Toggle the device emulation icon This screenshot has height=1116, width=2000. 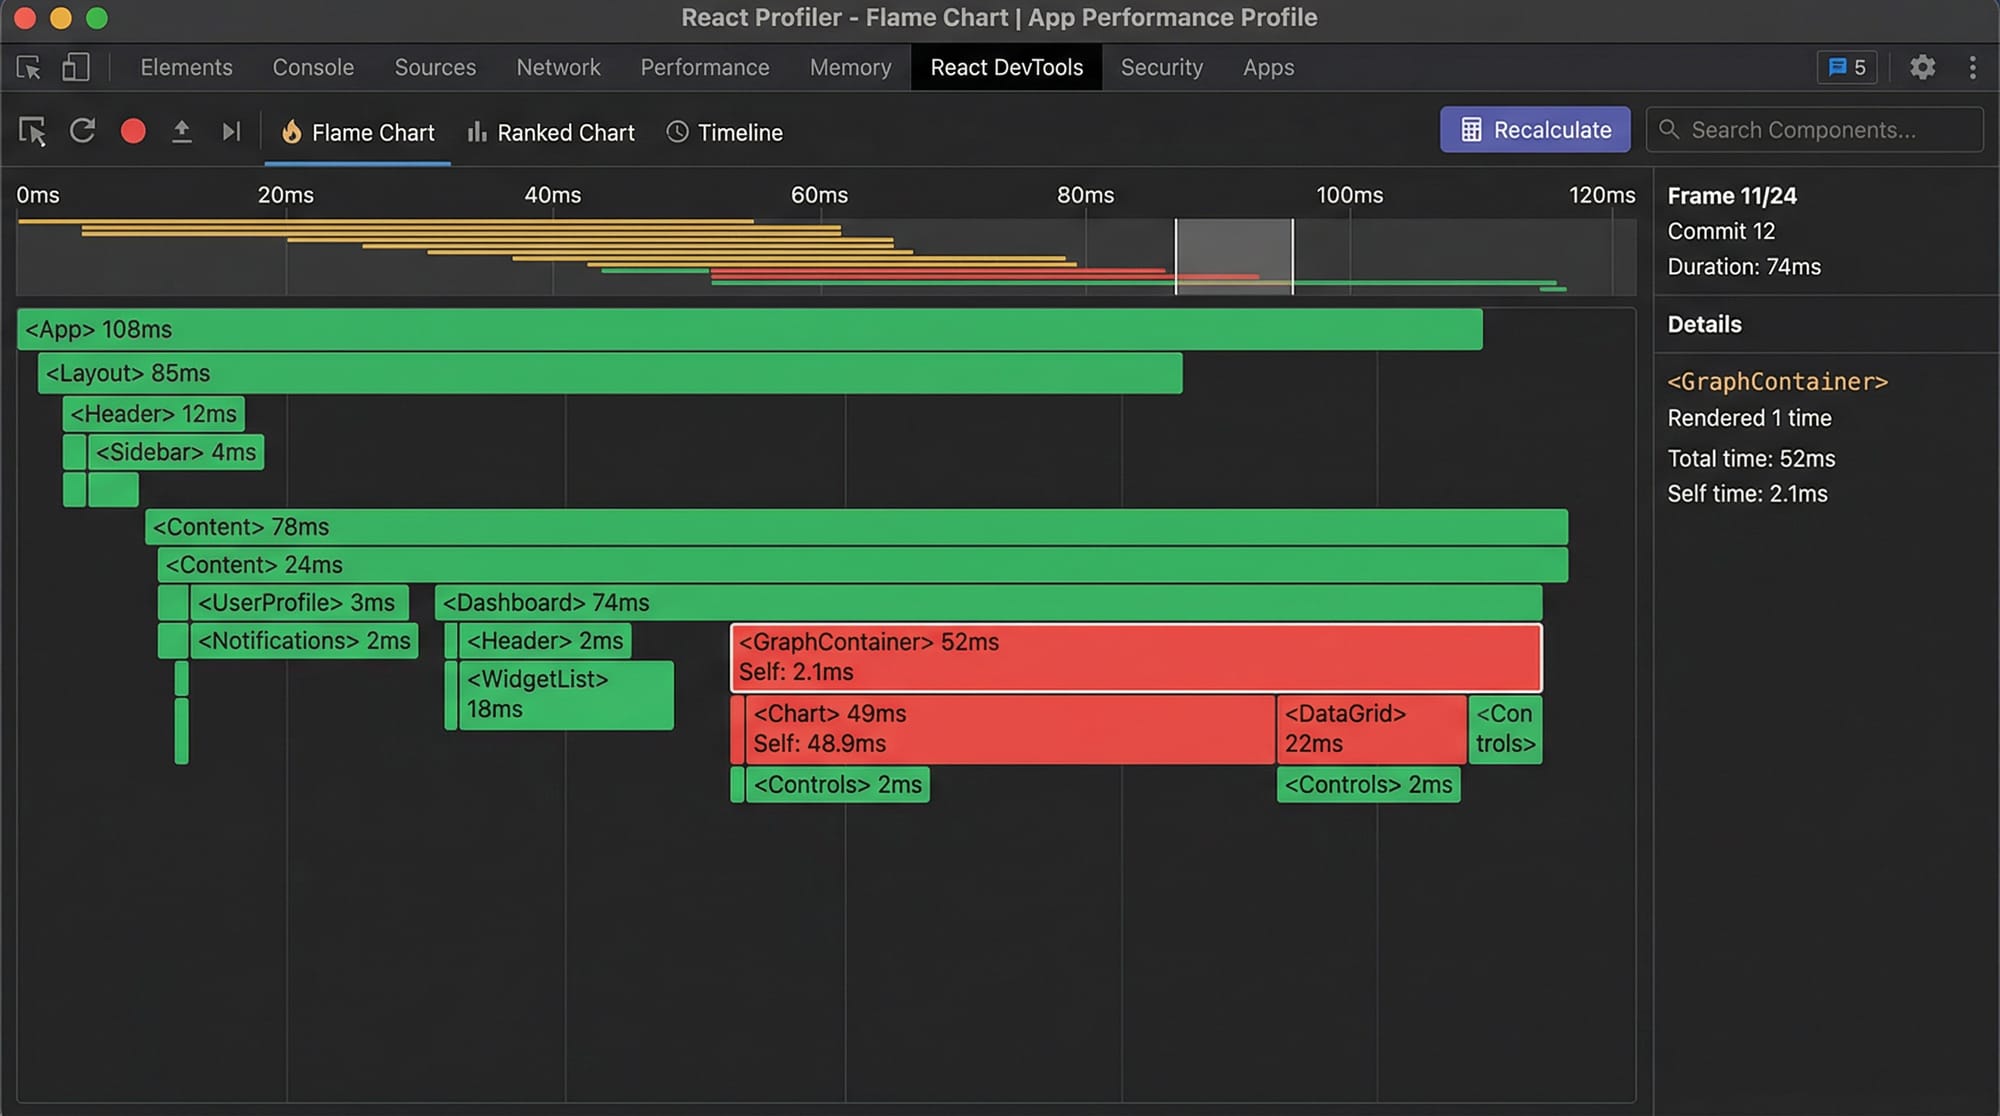coord(75,67)
